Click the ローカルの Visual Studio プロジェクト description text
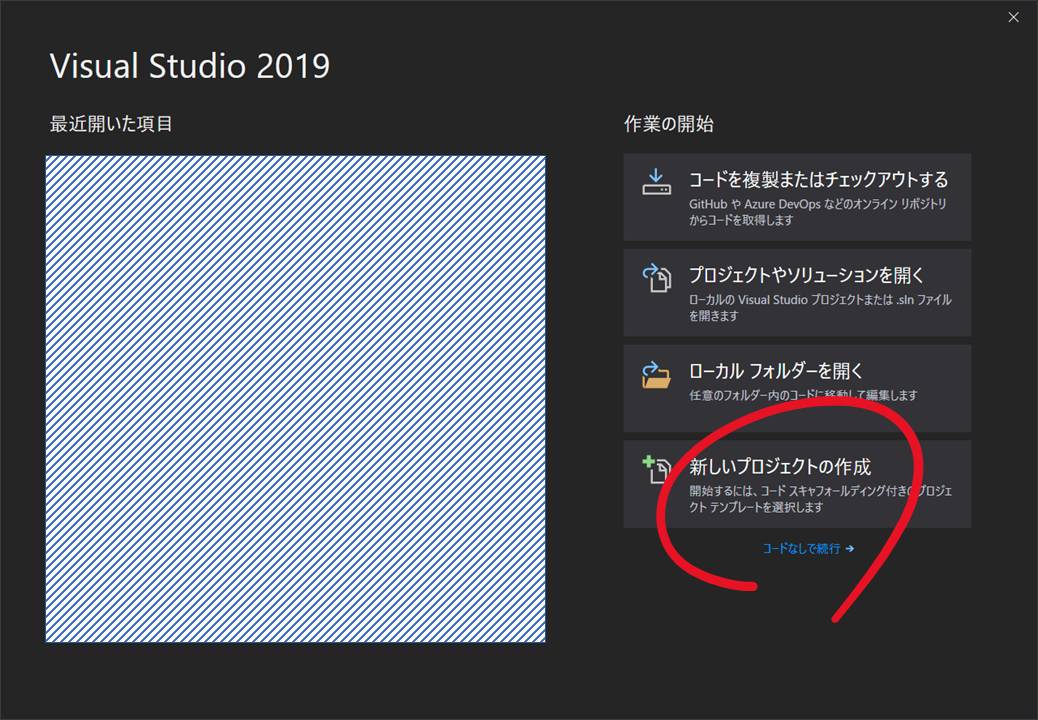Image resolution: width=1038 pixels, height=720 pixels. [820, 308]
